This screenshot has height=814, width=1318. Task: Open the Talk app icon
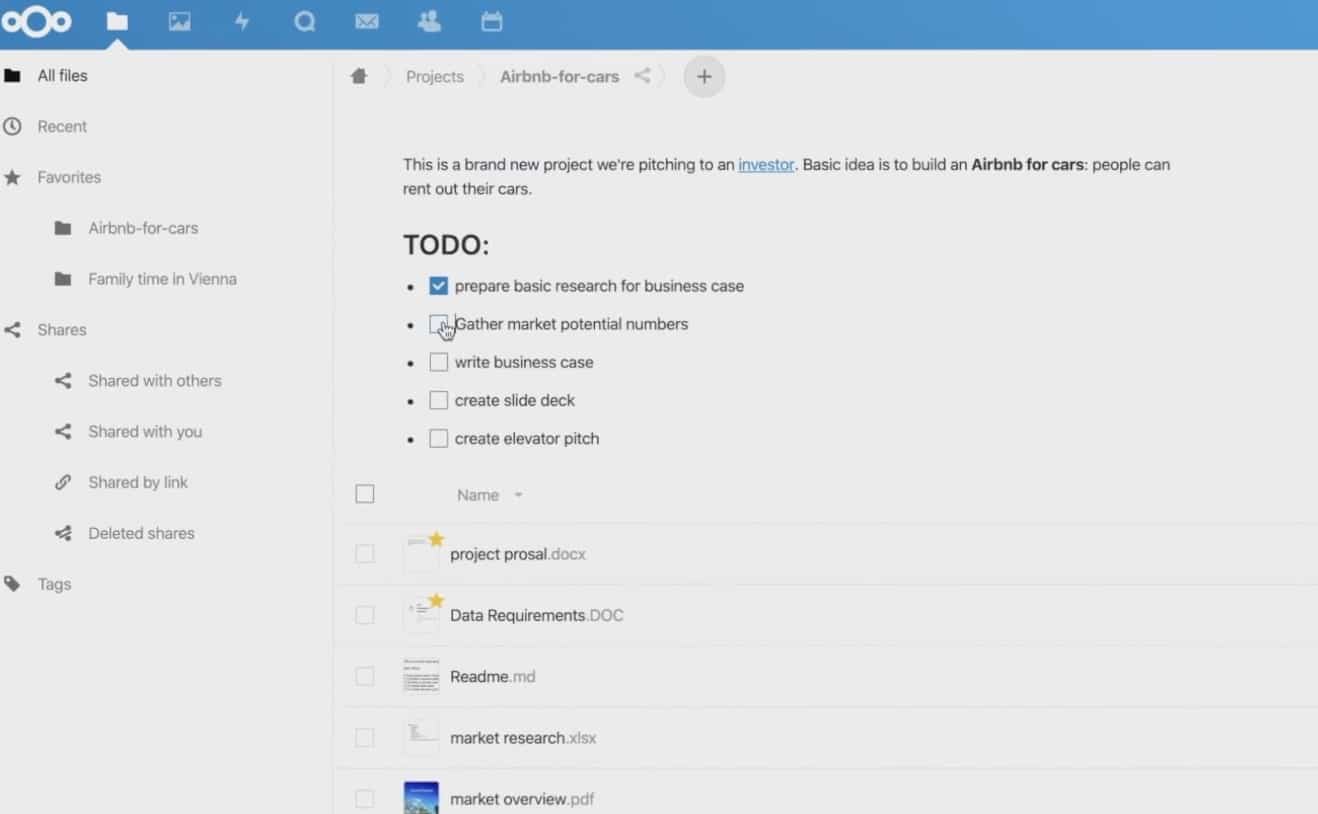coord(305,21)
